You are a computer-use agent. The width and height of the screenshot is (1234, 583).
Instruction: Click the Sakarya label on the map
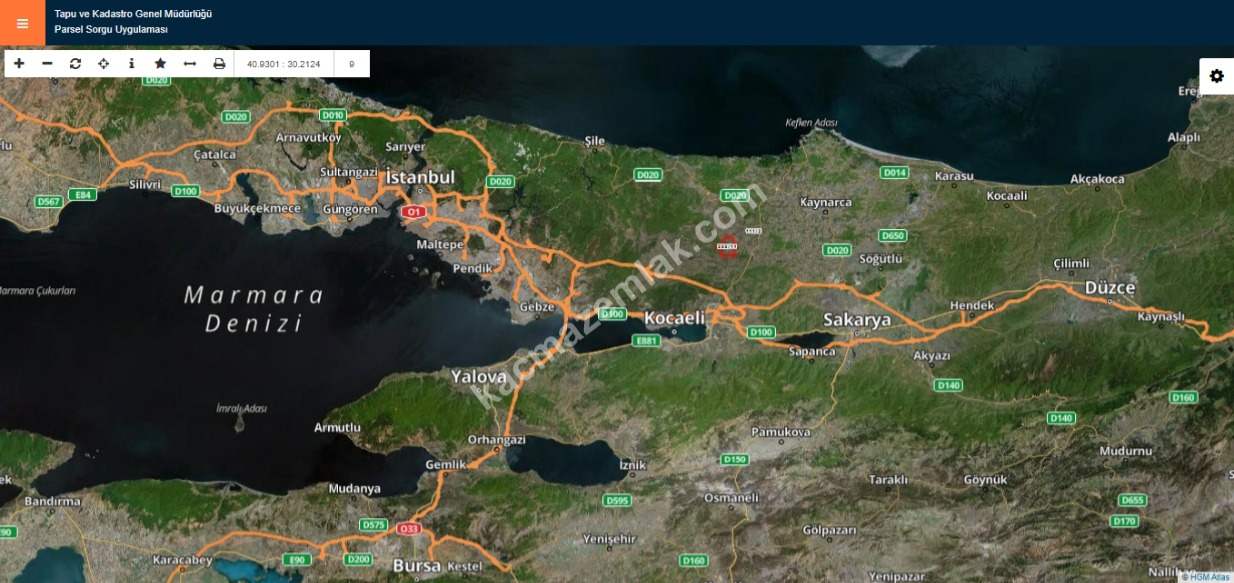pyautogui.click(x=857, y=320)
